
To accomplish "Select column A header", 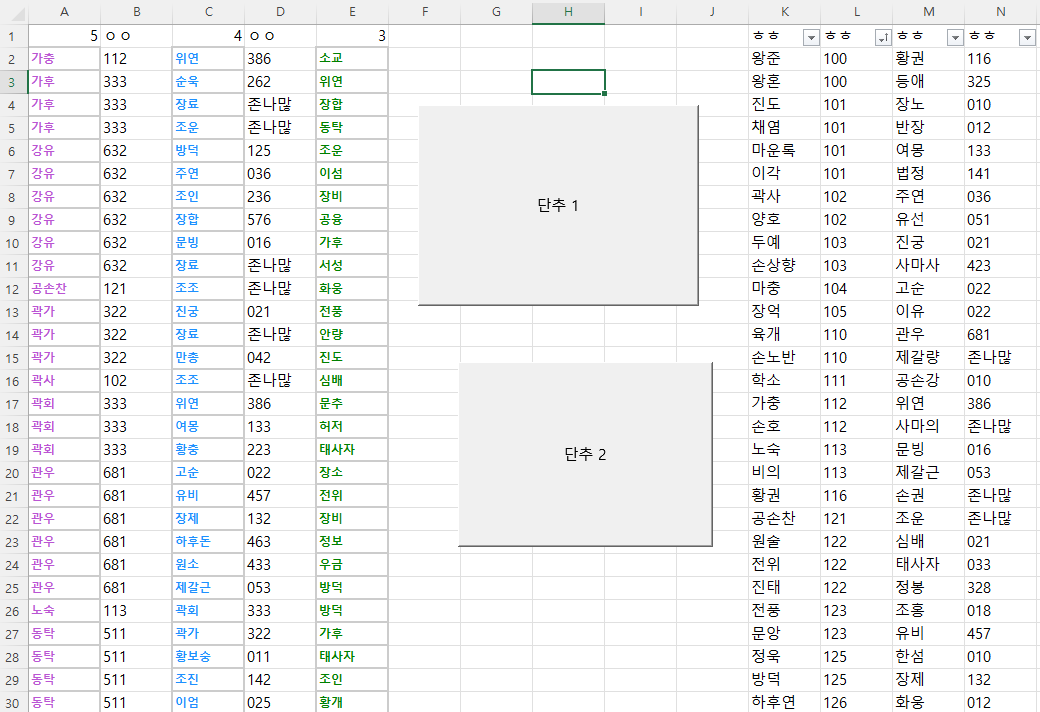I will click(x=64, y=12).
